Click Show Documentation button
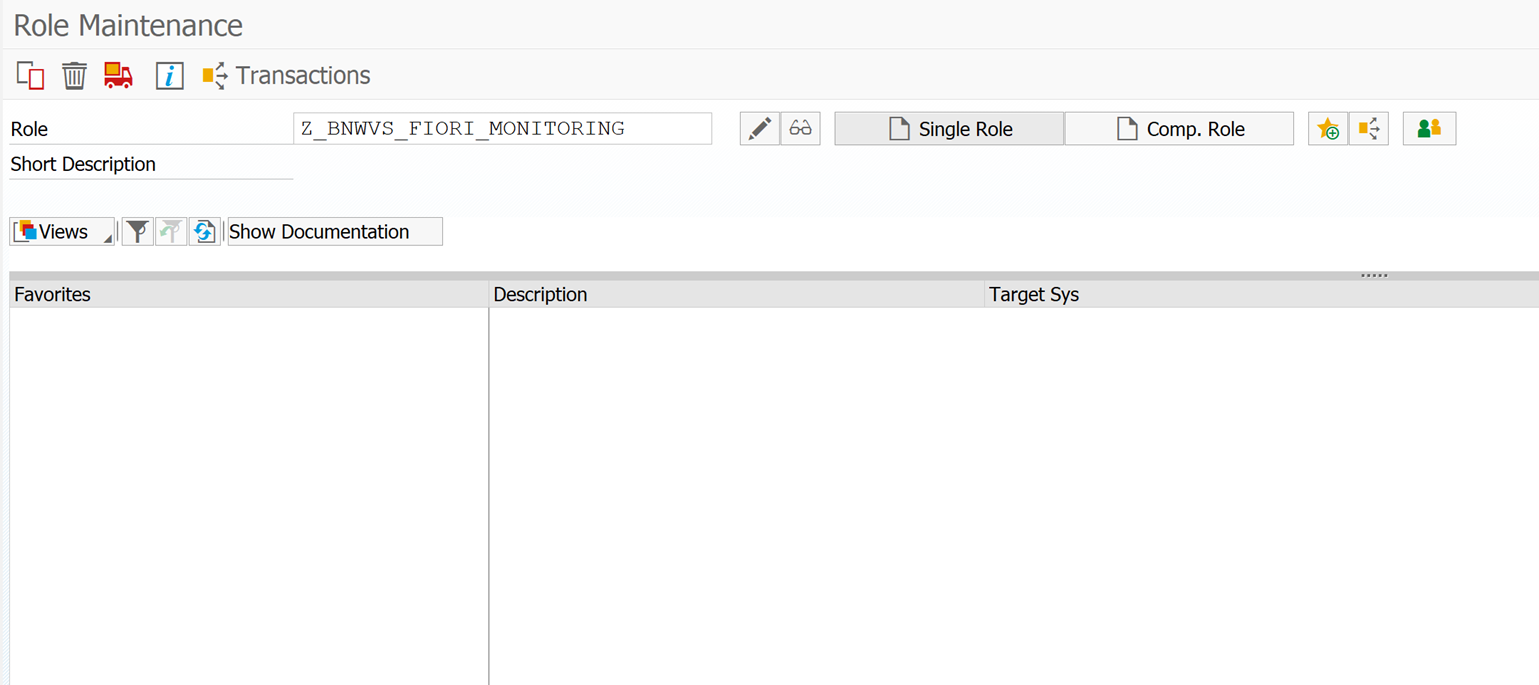The height and width of the screenshot is (685, 1539). pos(334,232)
